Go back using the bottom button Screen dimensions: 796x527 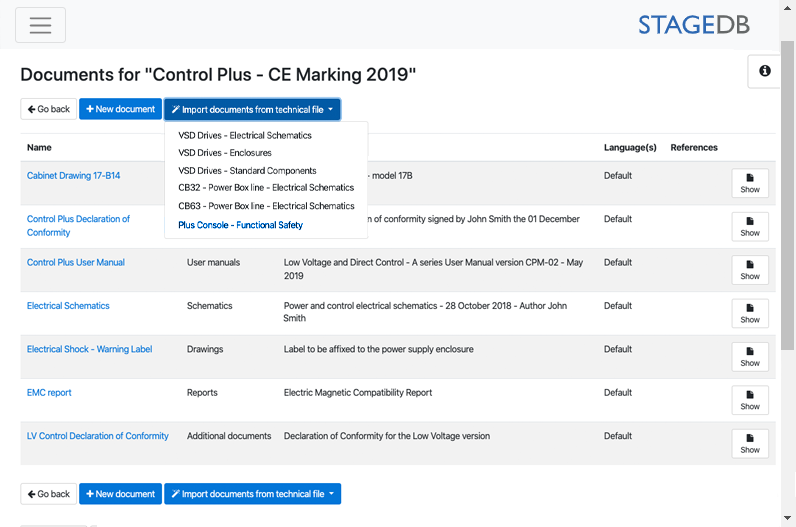pyautogui.click(x=49, y=494)
